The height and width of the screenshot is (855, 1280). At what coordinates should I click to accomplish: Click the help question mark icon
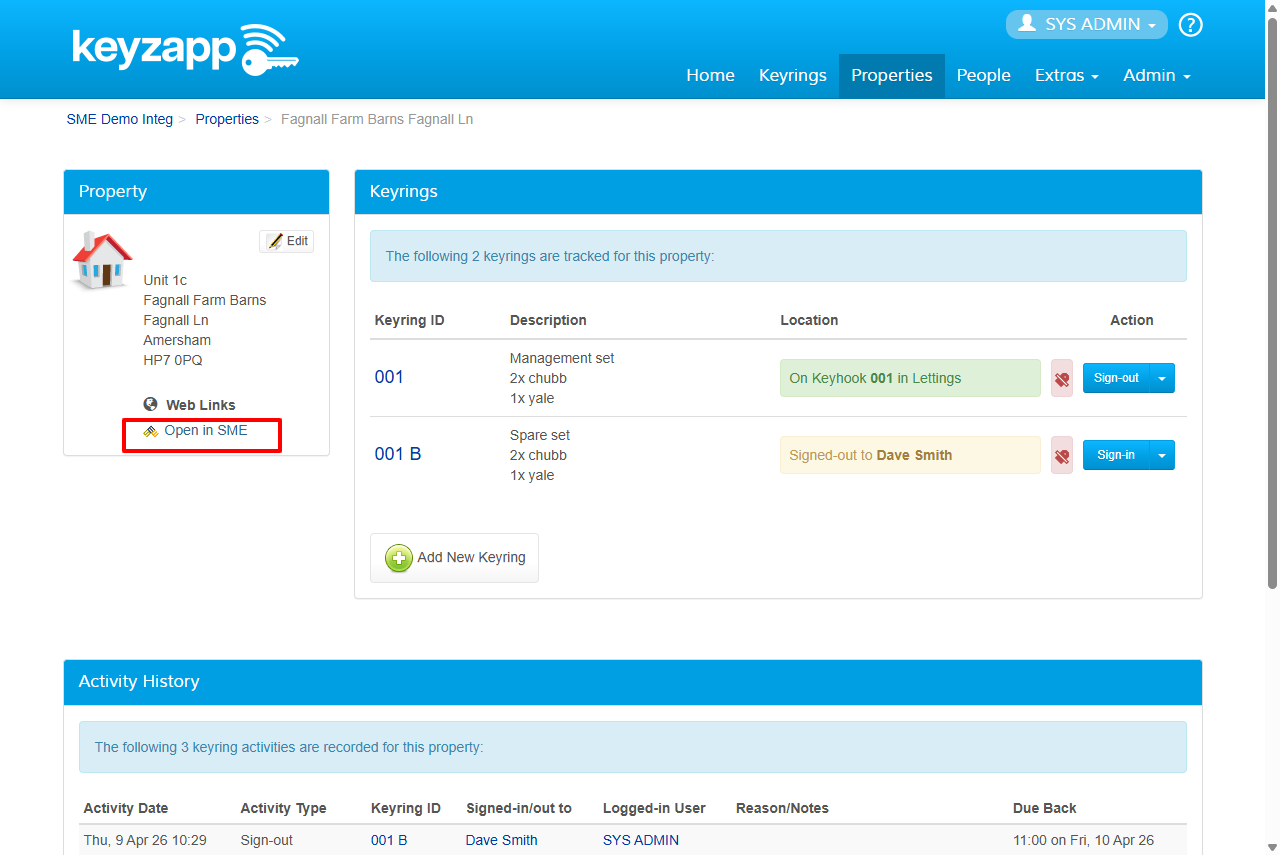tap(1190, 25)
